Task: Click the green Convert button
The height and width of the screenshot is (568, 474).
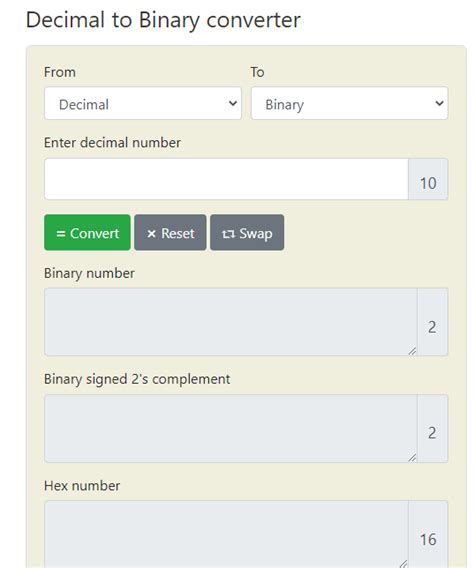Action: click(x=87, y=233)
